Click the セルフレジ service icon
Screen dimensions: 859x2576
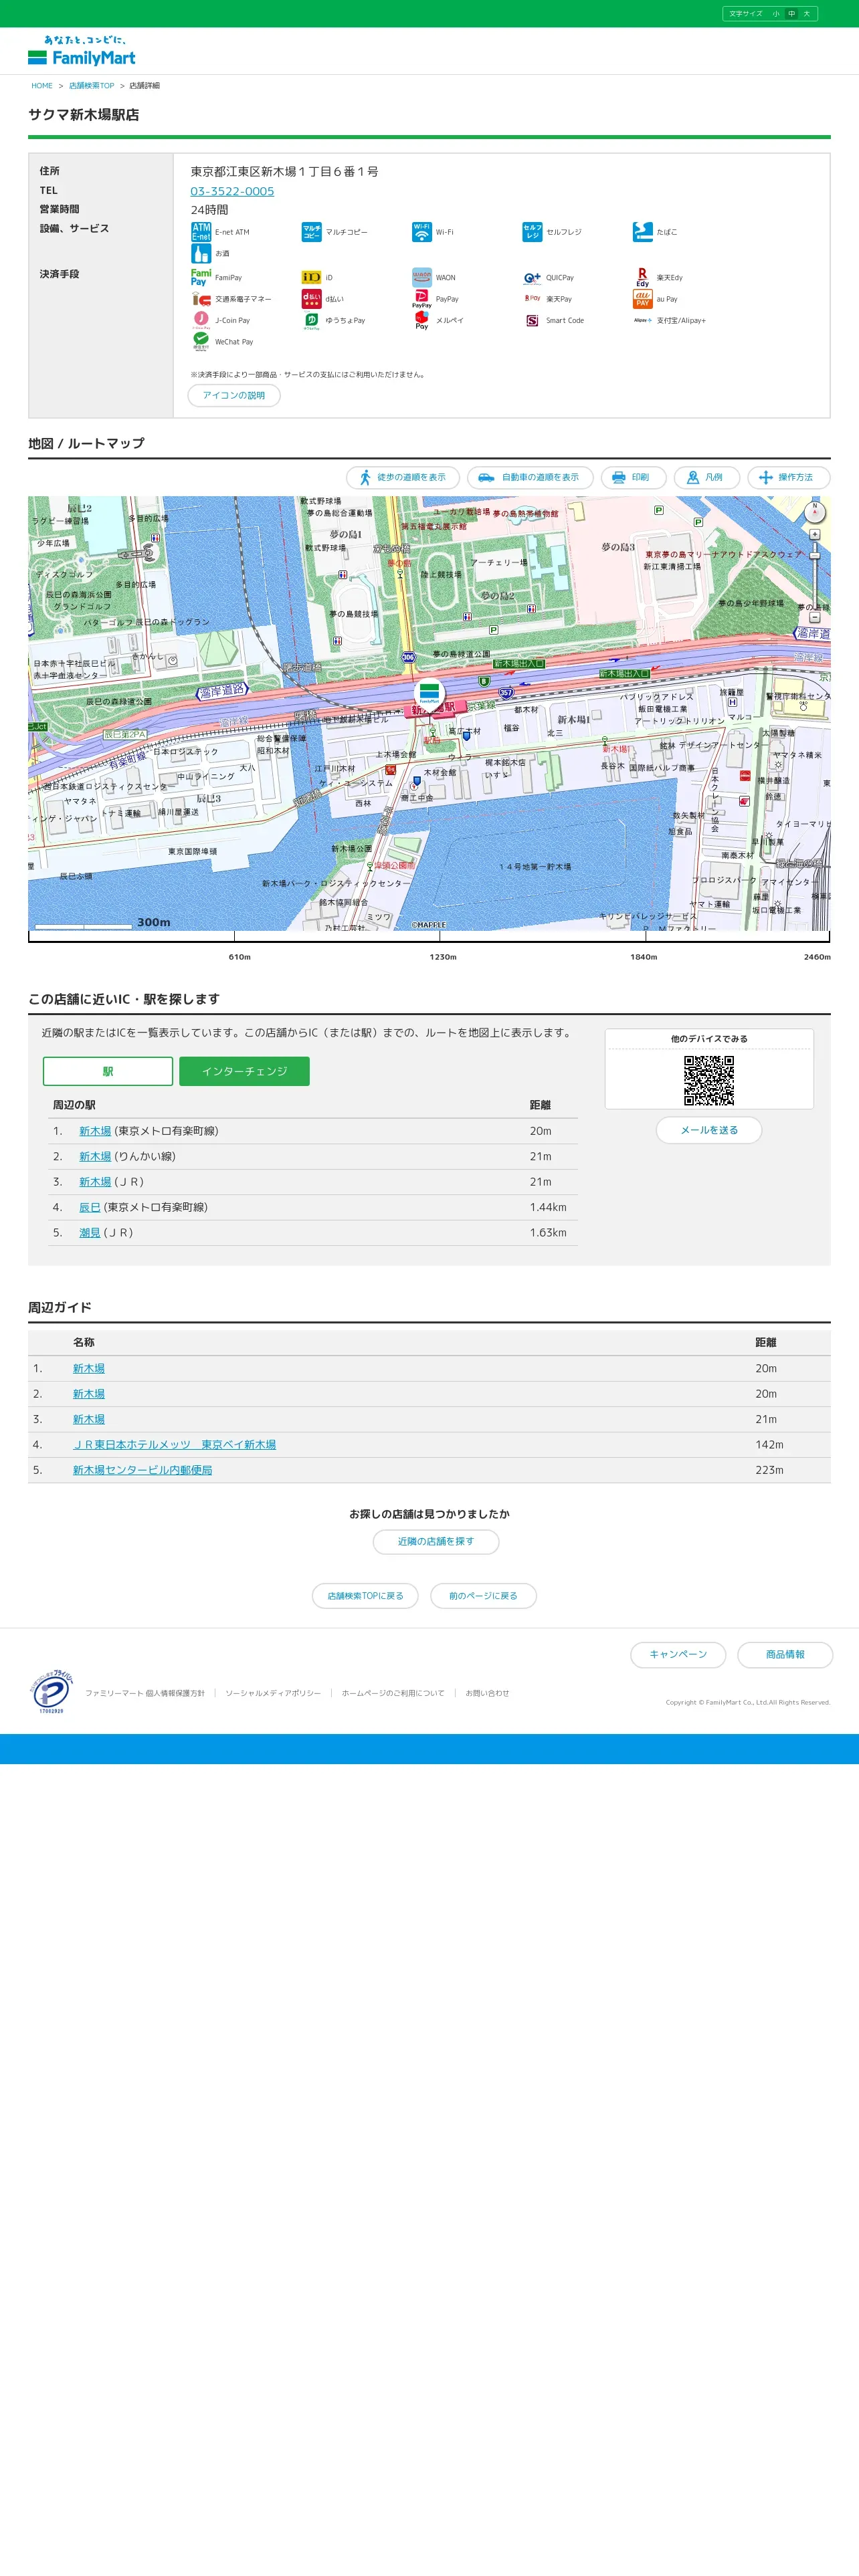point(532,232)
